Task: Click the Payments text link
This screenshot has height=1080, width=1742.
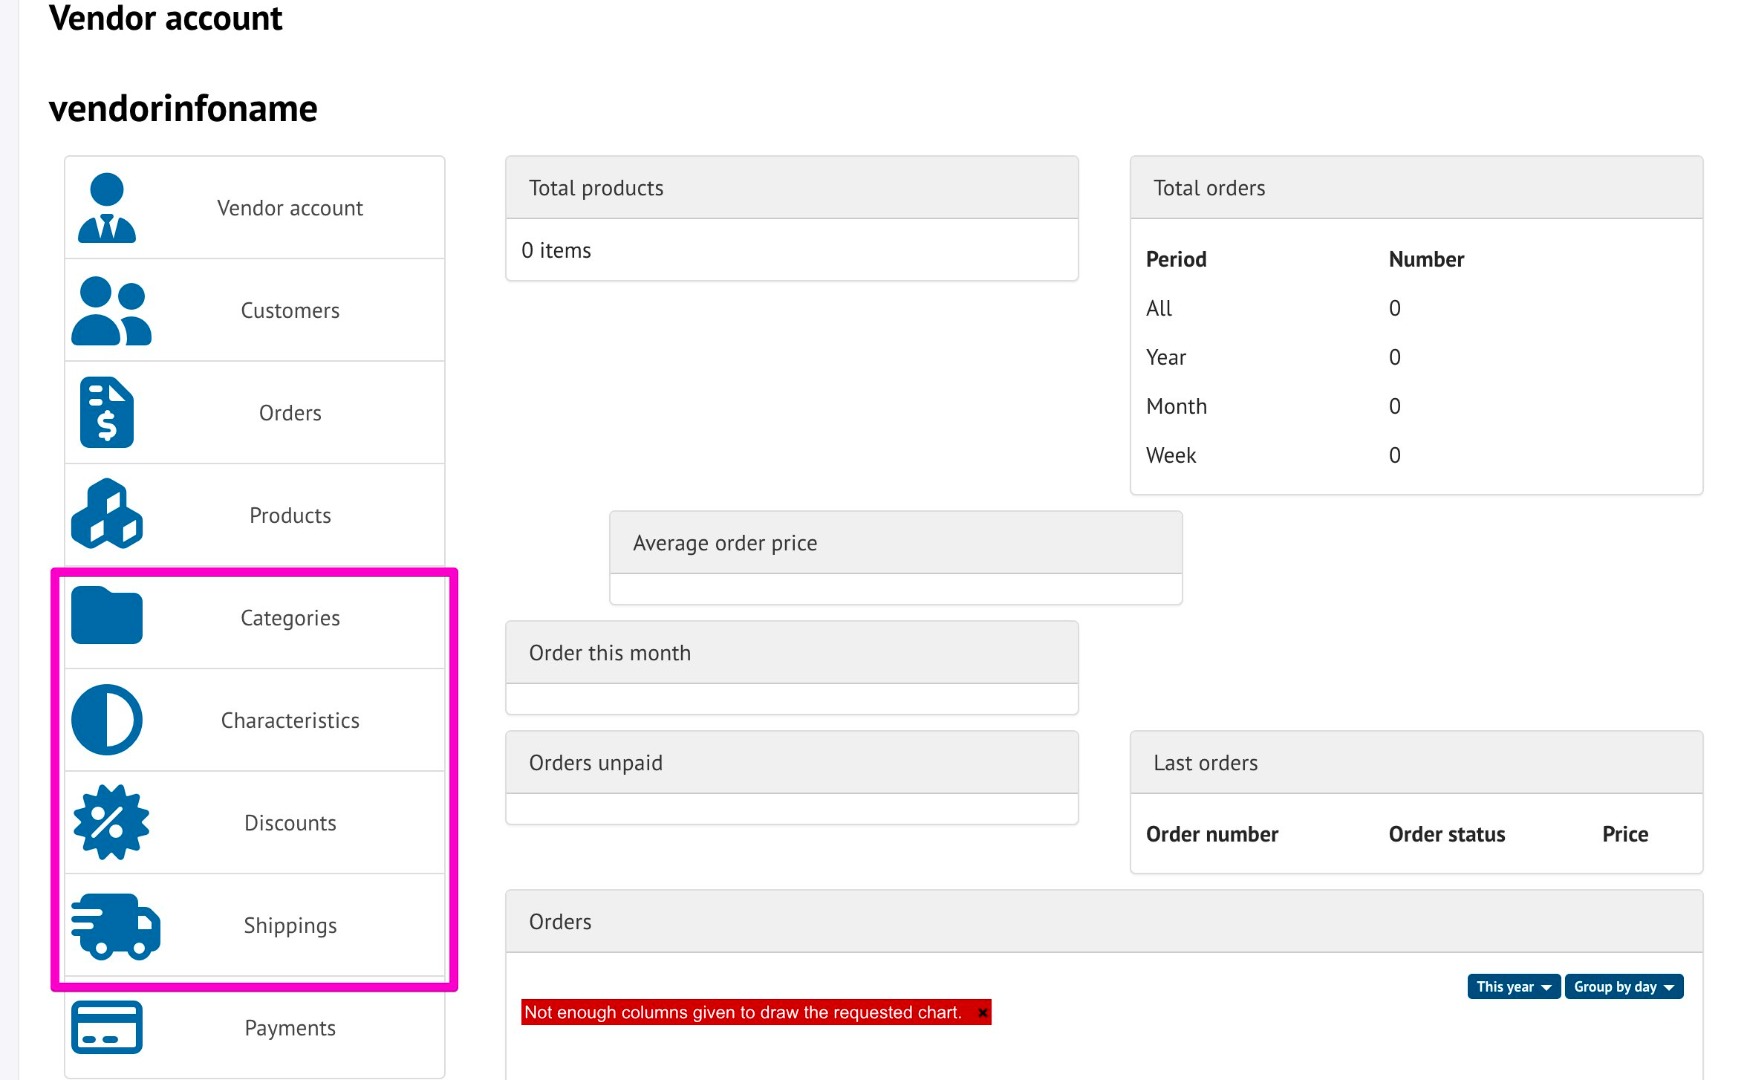Action: click(290, 1028)
